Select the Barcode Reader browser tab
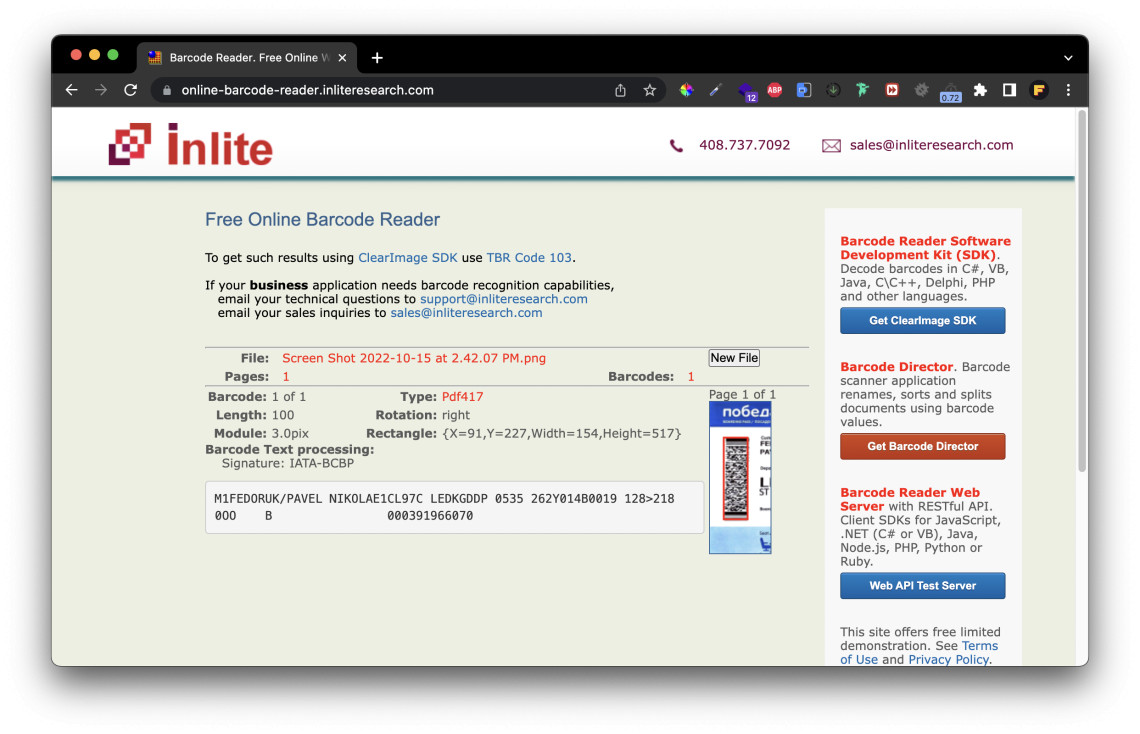Viewport: 1140px width, 734px height. [x=246, y=58]
